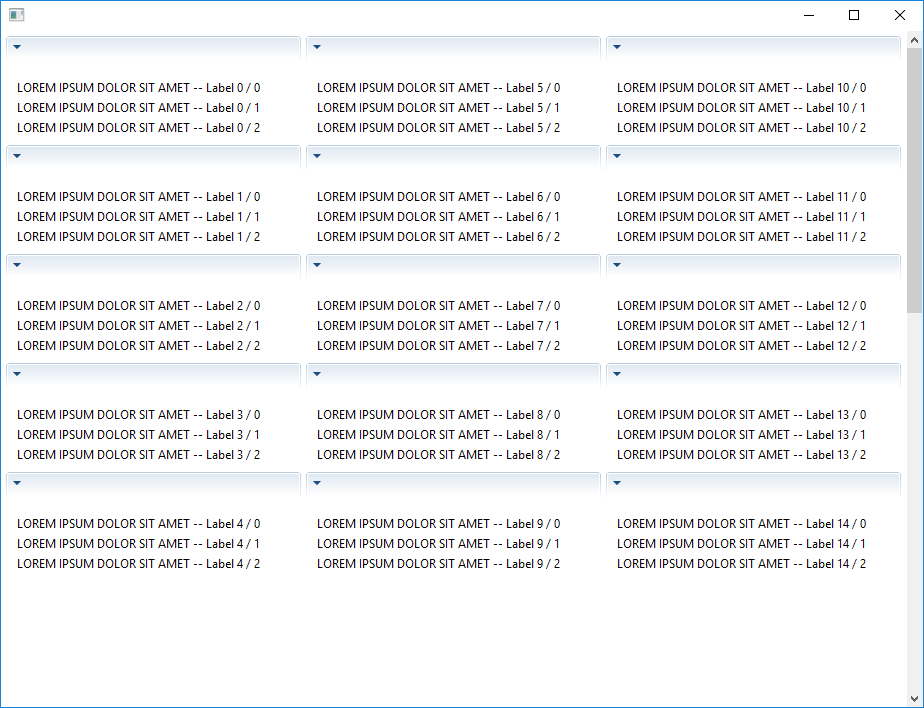Image resolution: width=924 pixels, height=708 pixels.
Task: Select the line Label 14 / 1
Action: tap(741, 544)
